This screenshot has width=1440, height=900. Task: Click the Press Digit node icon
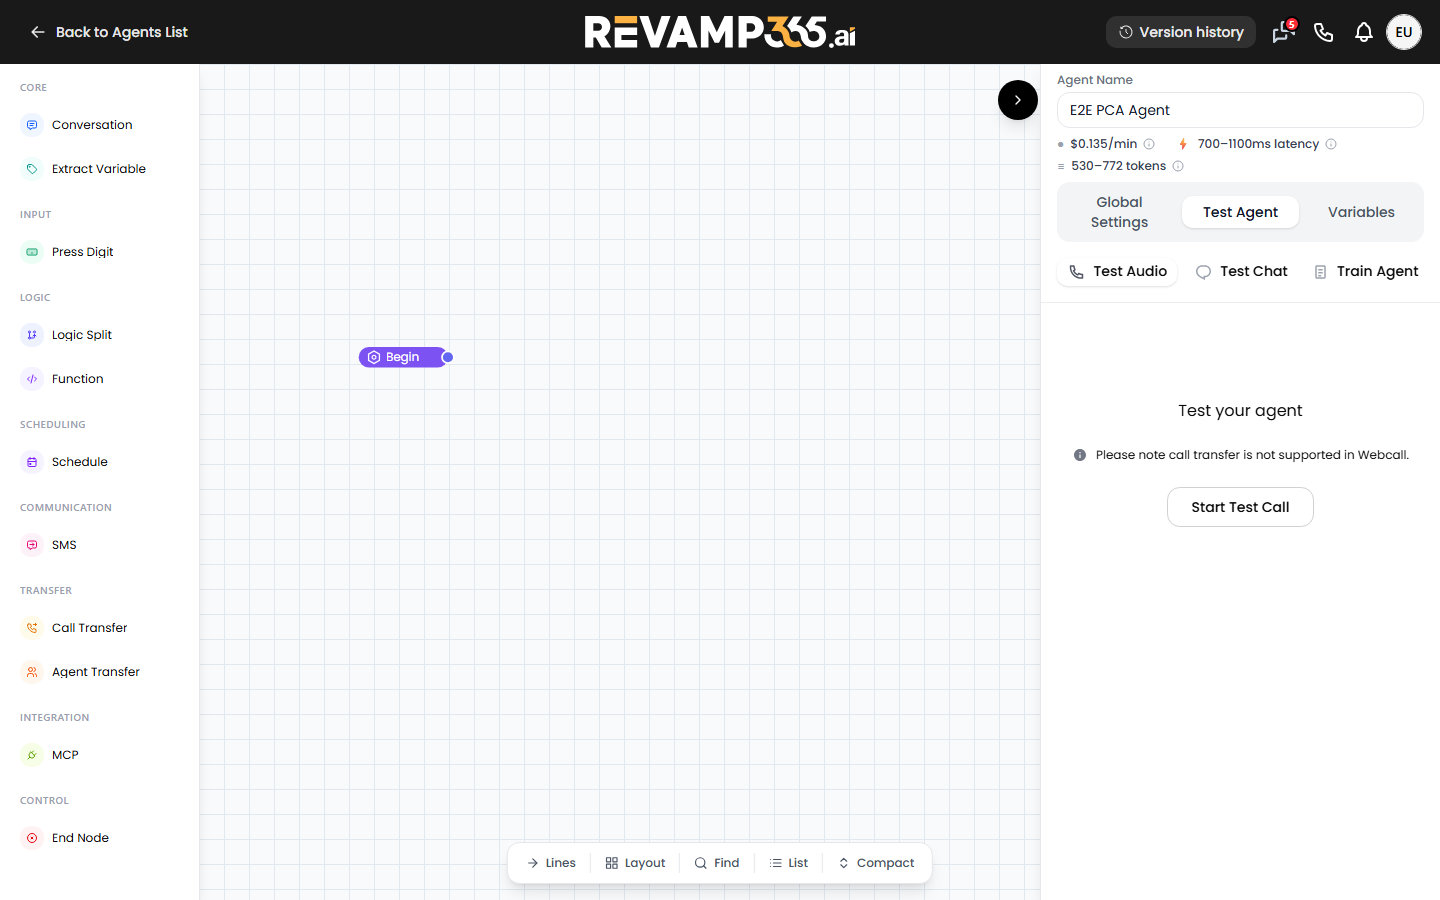pos(32,252)
